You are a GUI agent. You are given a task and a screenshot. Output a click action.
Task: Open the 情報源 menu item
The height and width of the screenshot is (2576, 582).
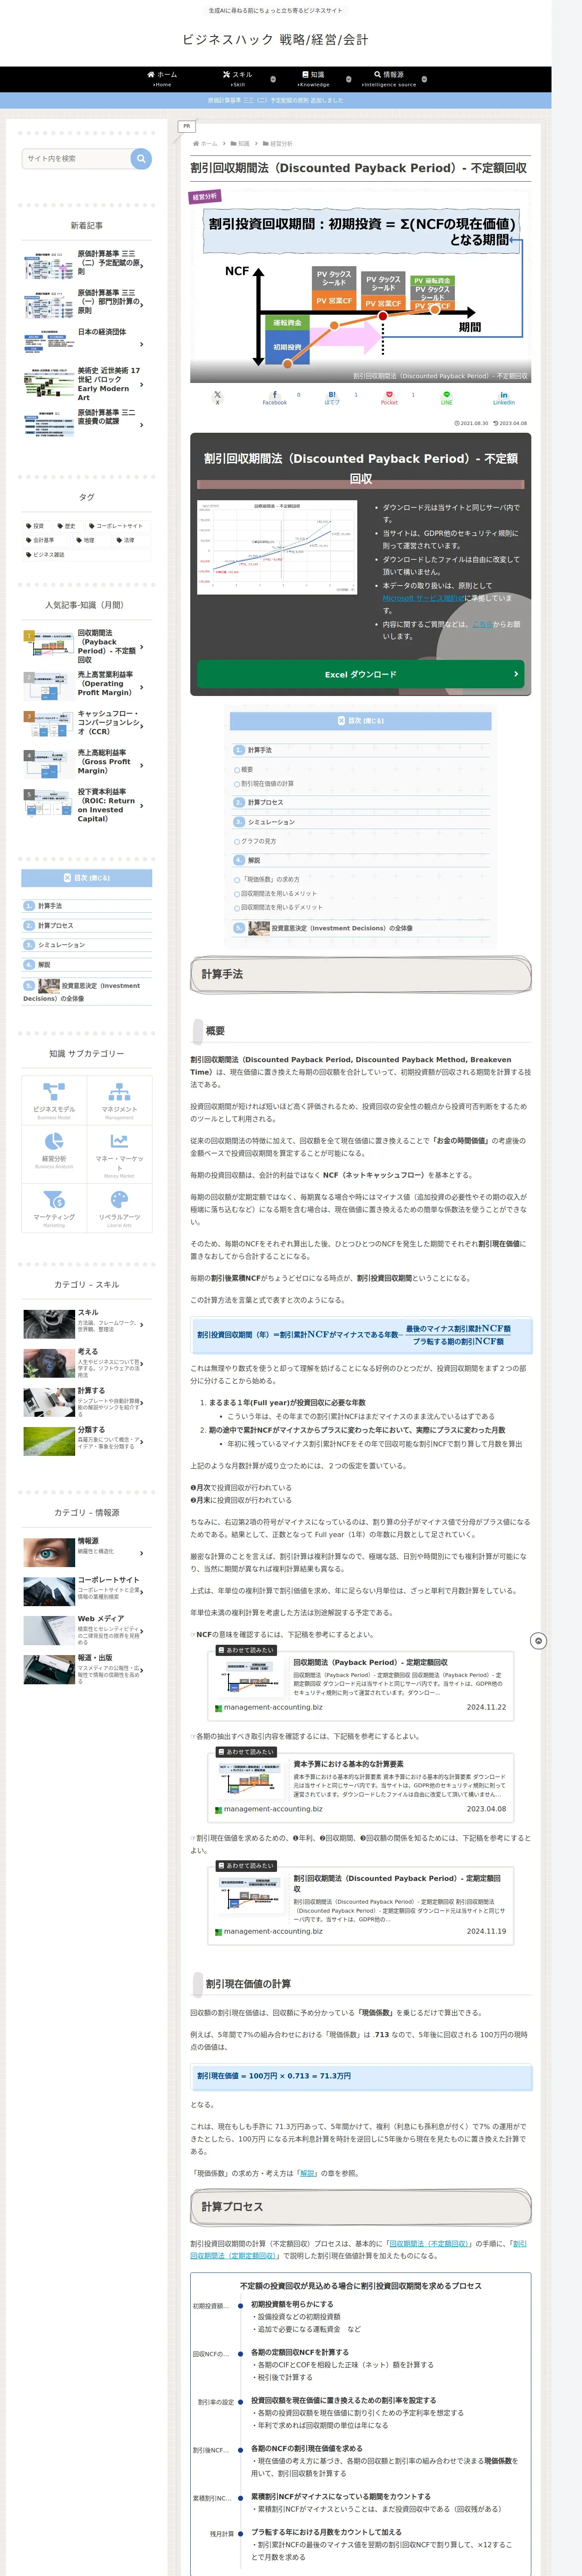(x=389, y=79)
